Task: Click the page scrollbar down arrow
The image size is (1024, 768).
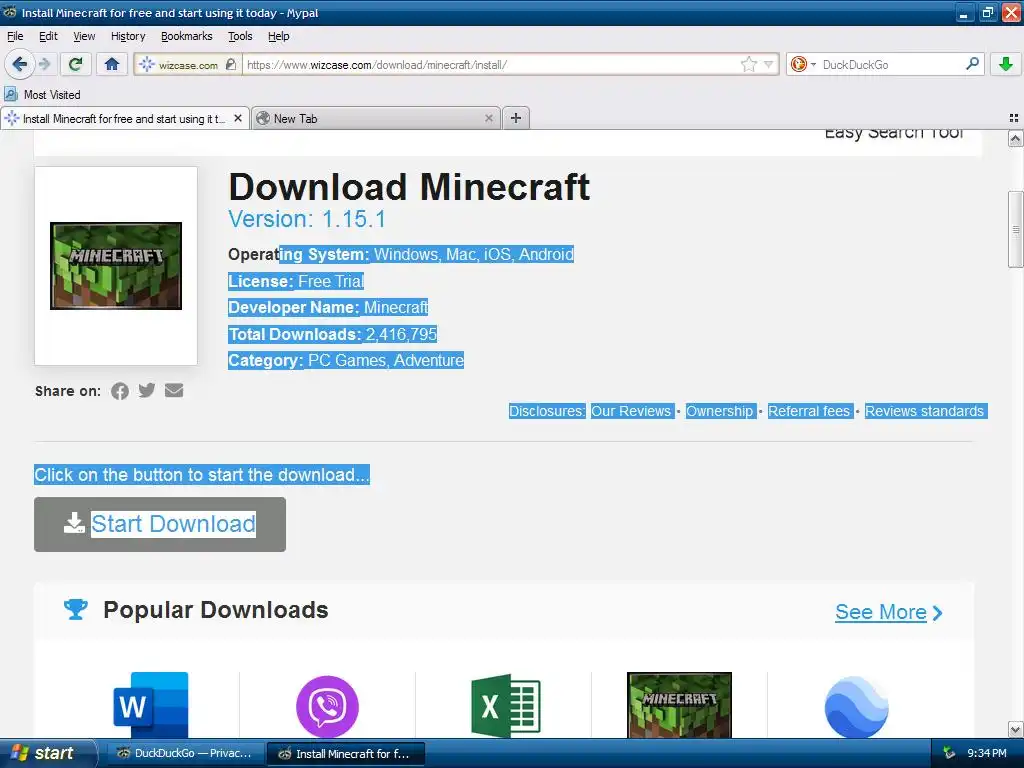Action: [x=1015, y=729]
